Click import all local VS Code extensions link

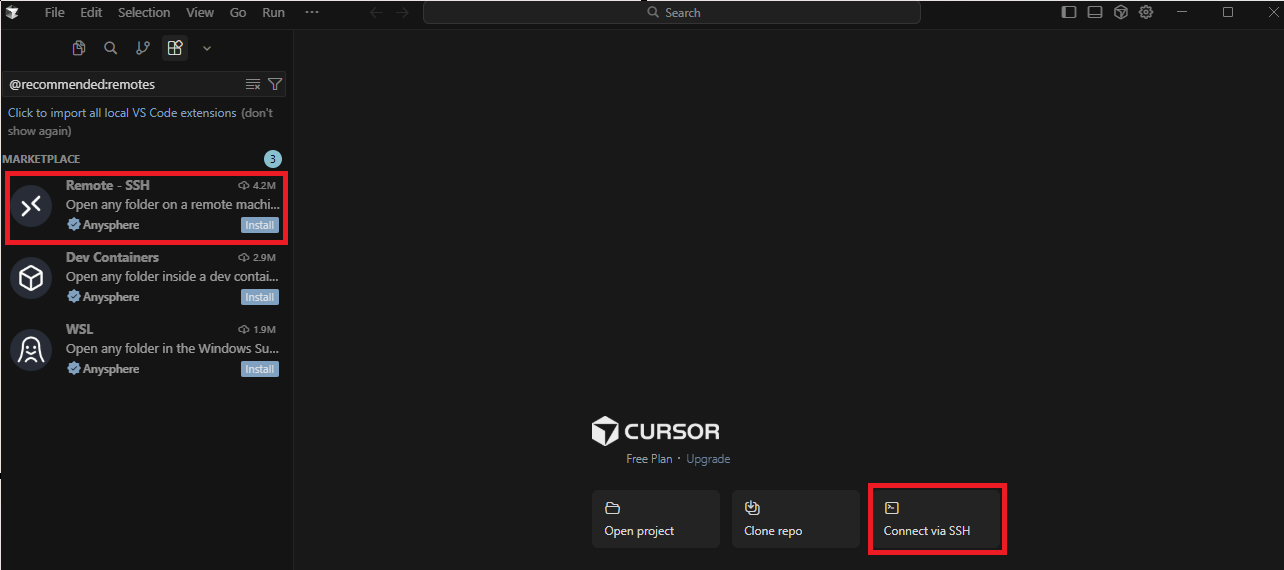tap(122, 113)
